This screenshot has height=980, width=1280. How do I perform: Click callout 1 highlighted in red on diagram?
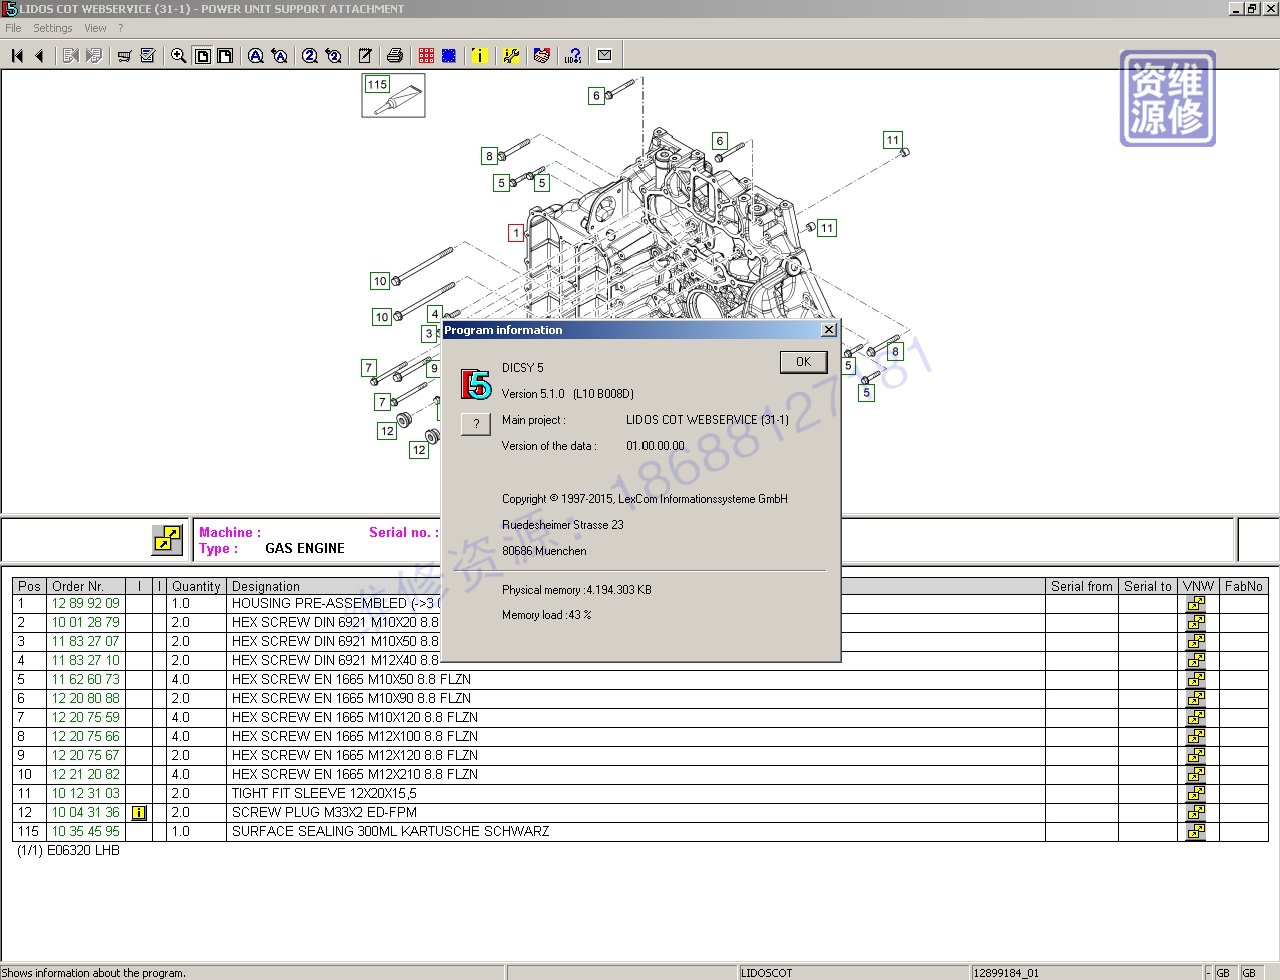[x=516, y=233]
